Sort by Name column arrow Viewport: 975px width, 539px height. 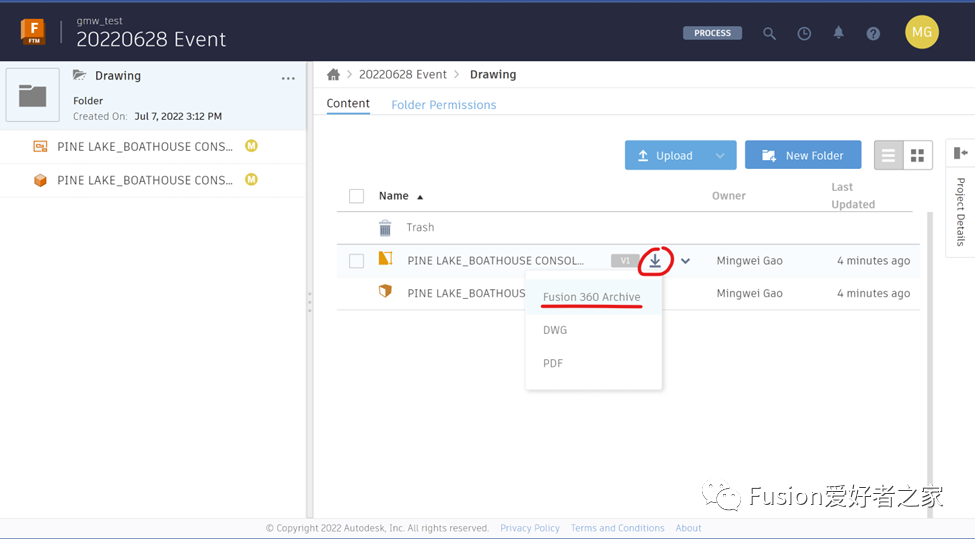[420, 197]
